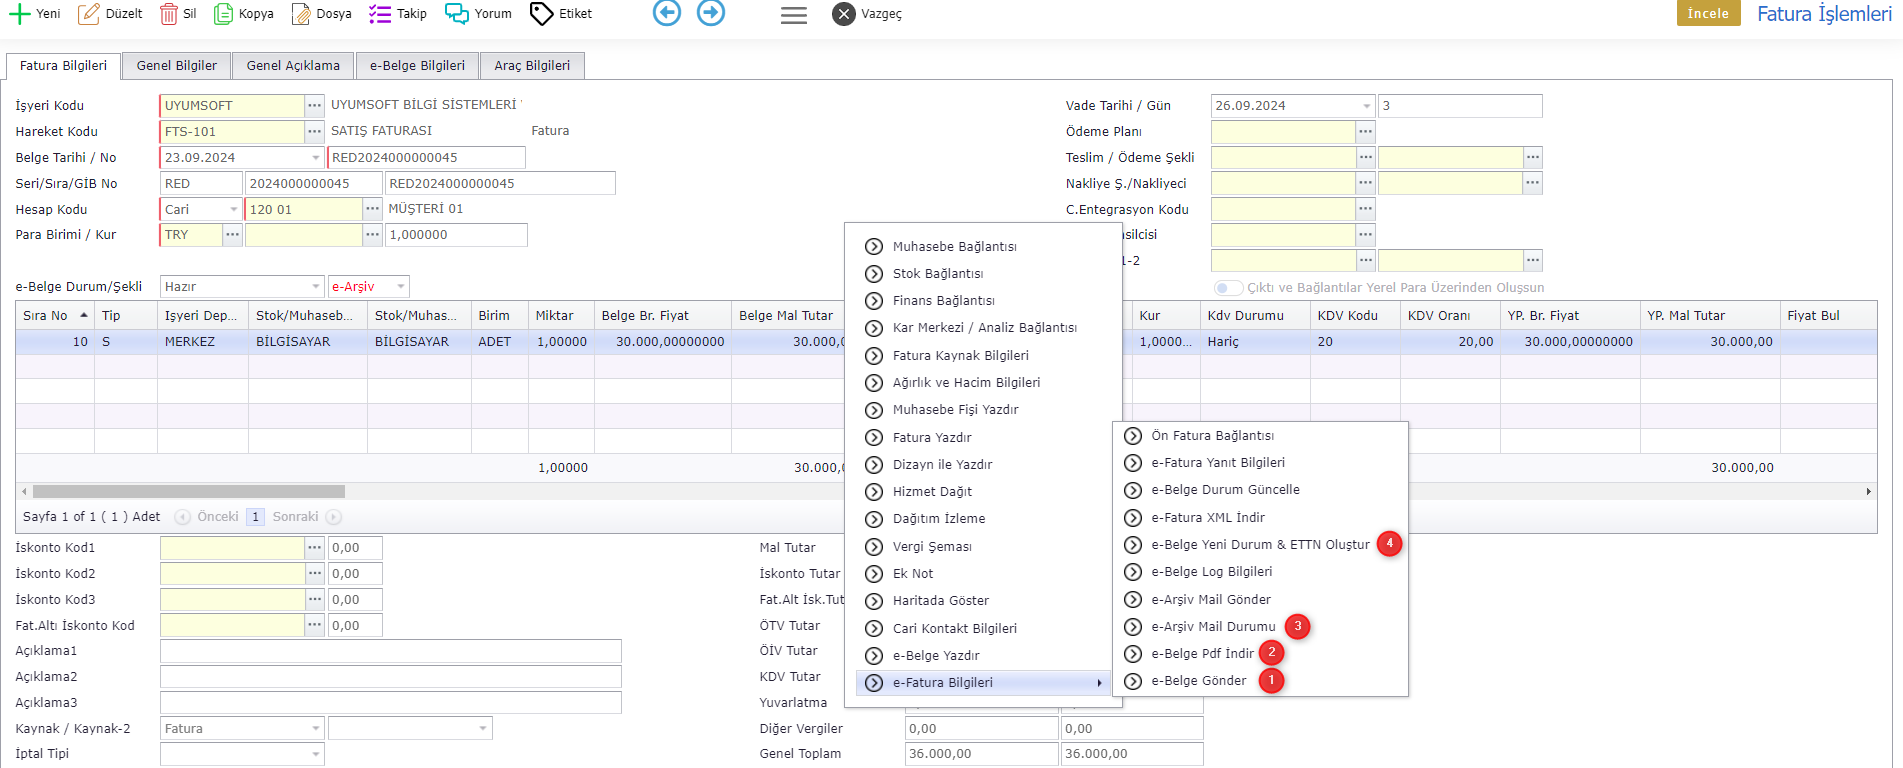Screen dimensions: 1903x768
Task: Go to next record with right arrow
Action: [x=711, y=13]
